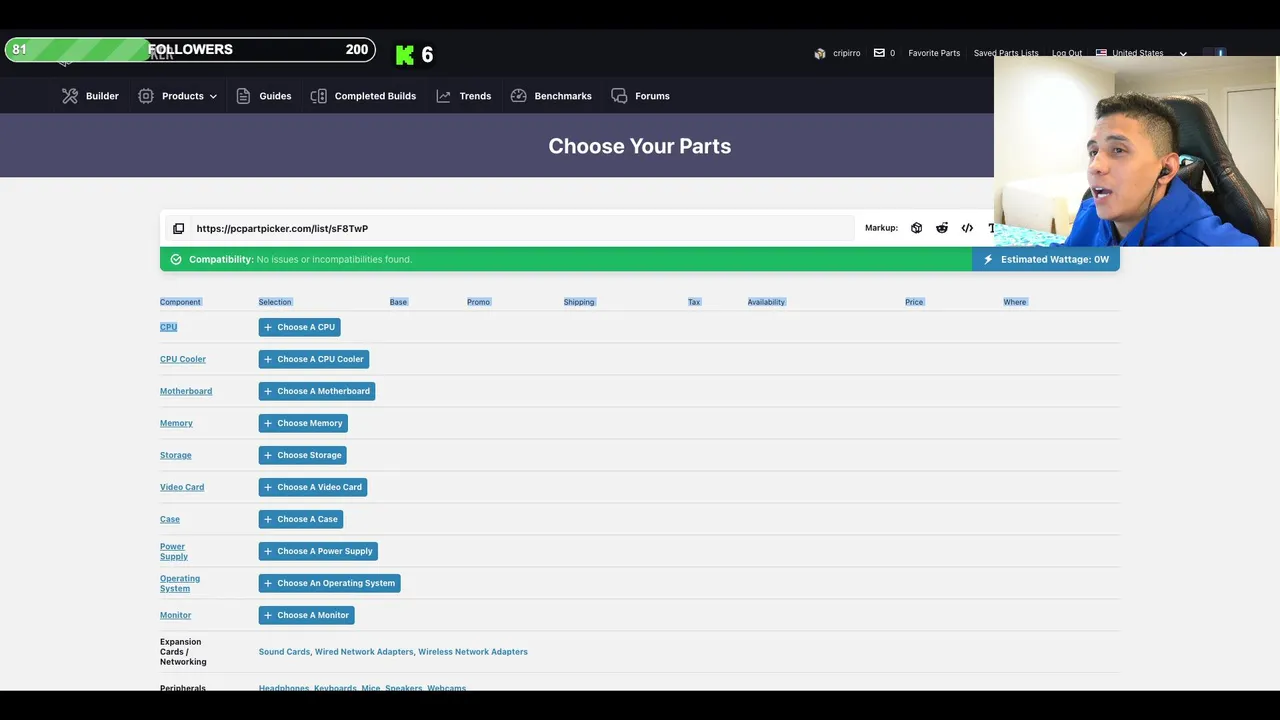Image resolution: width=1280 pixels, height=720 pixels.
Task: Click the compatibility checkmark icon
Action: [x=176, y=259]
